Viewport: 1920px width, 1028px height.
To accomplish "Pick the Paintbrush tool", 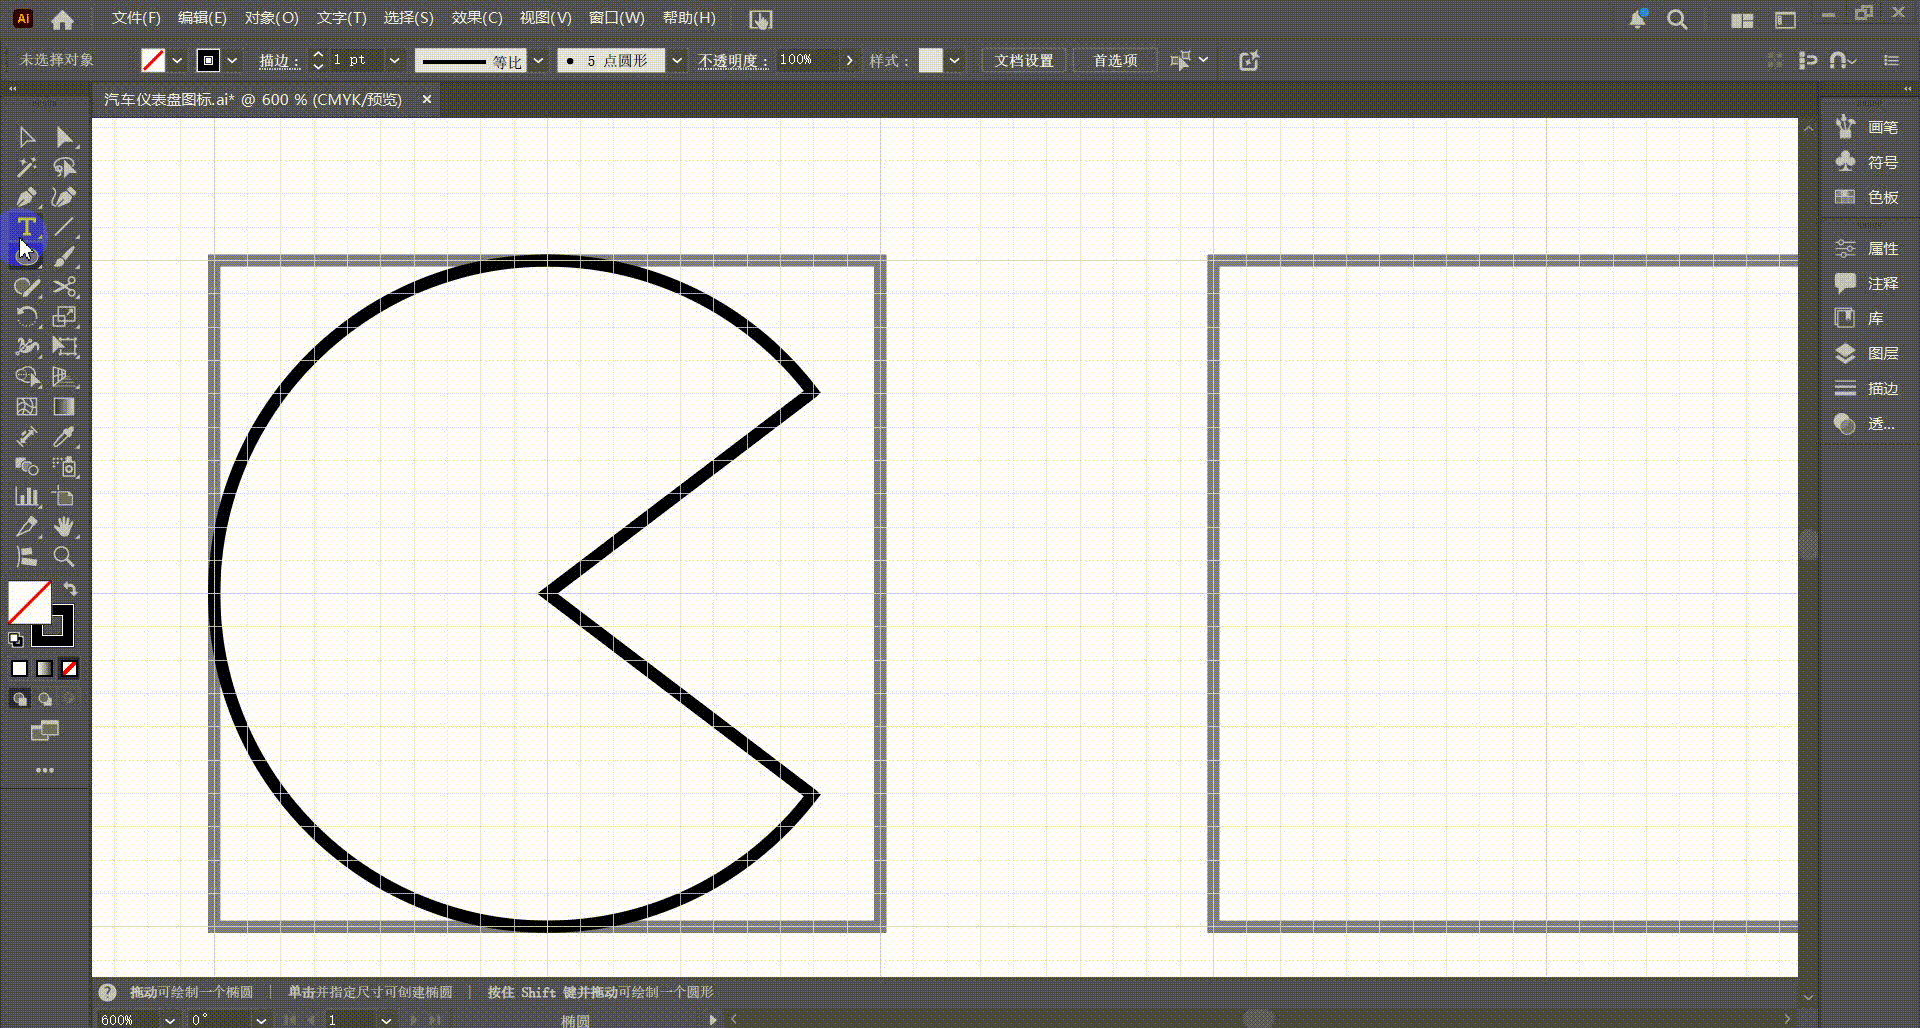I will click(x=64, y=257).
